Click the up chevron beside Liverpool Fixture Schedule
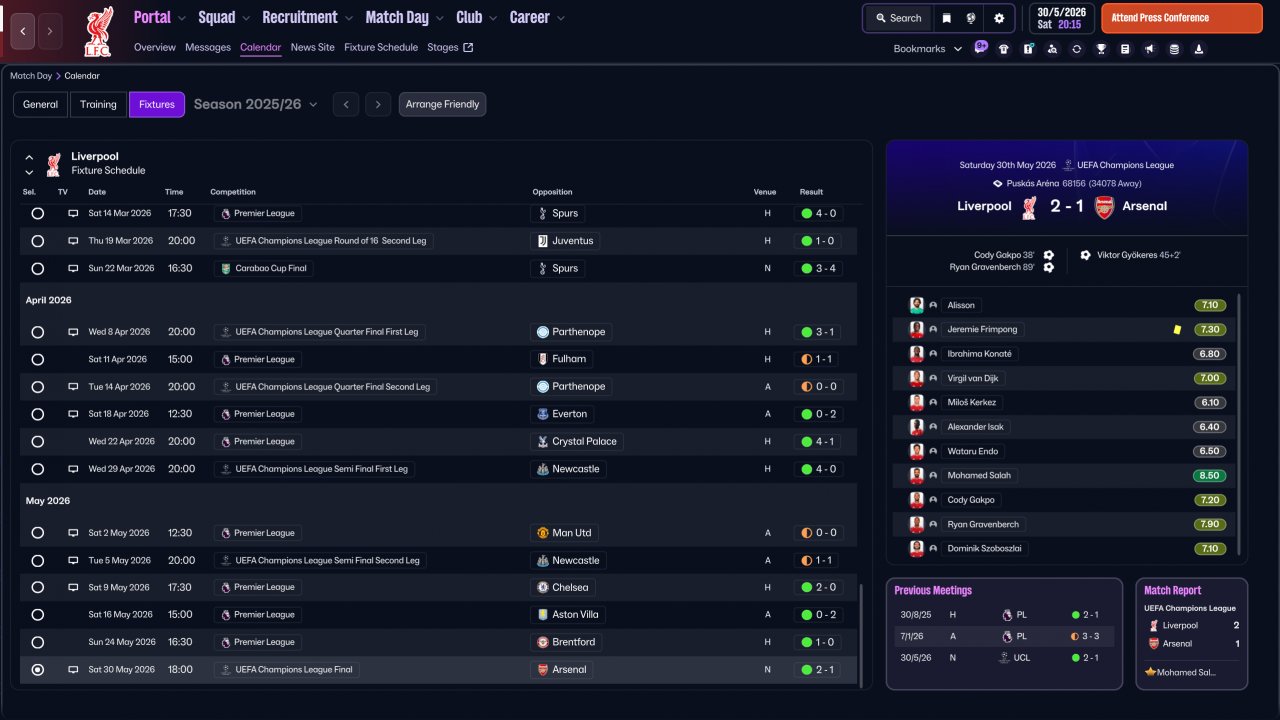Screen dimensions: 1280x720 (29, 158)
